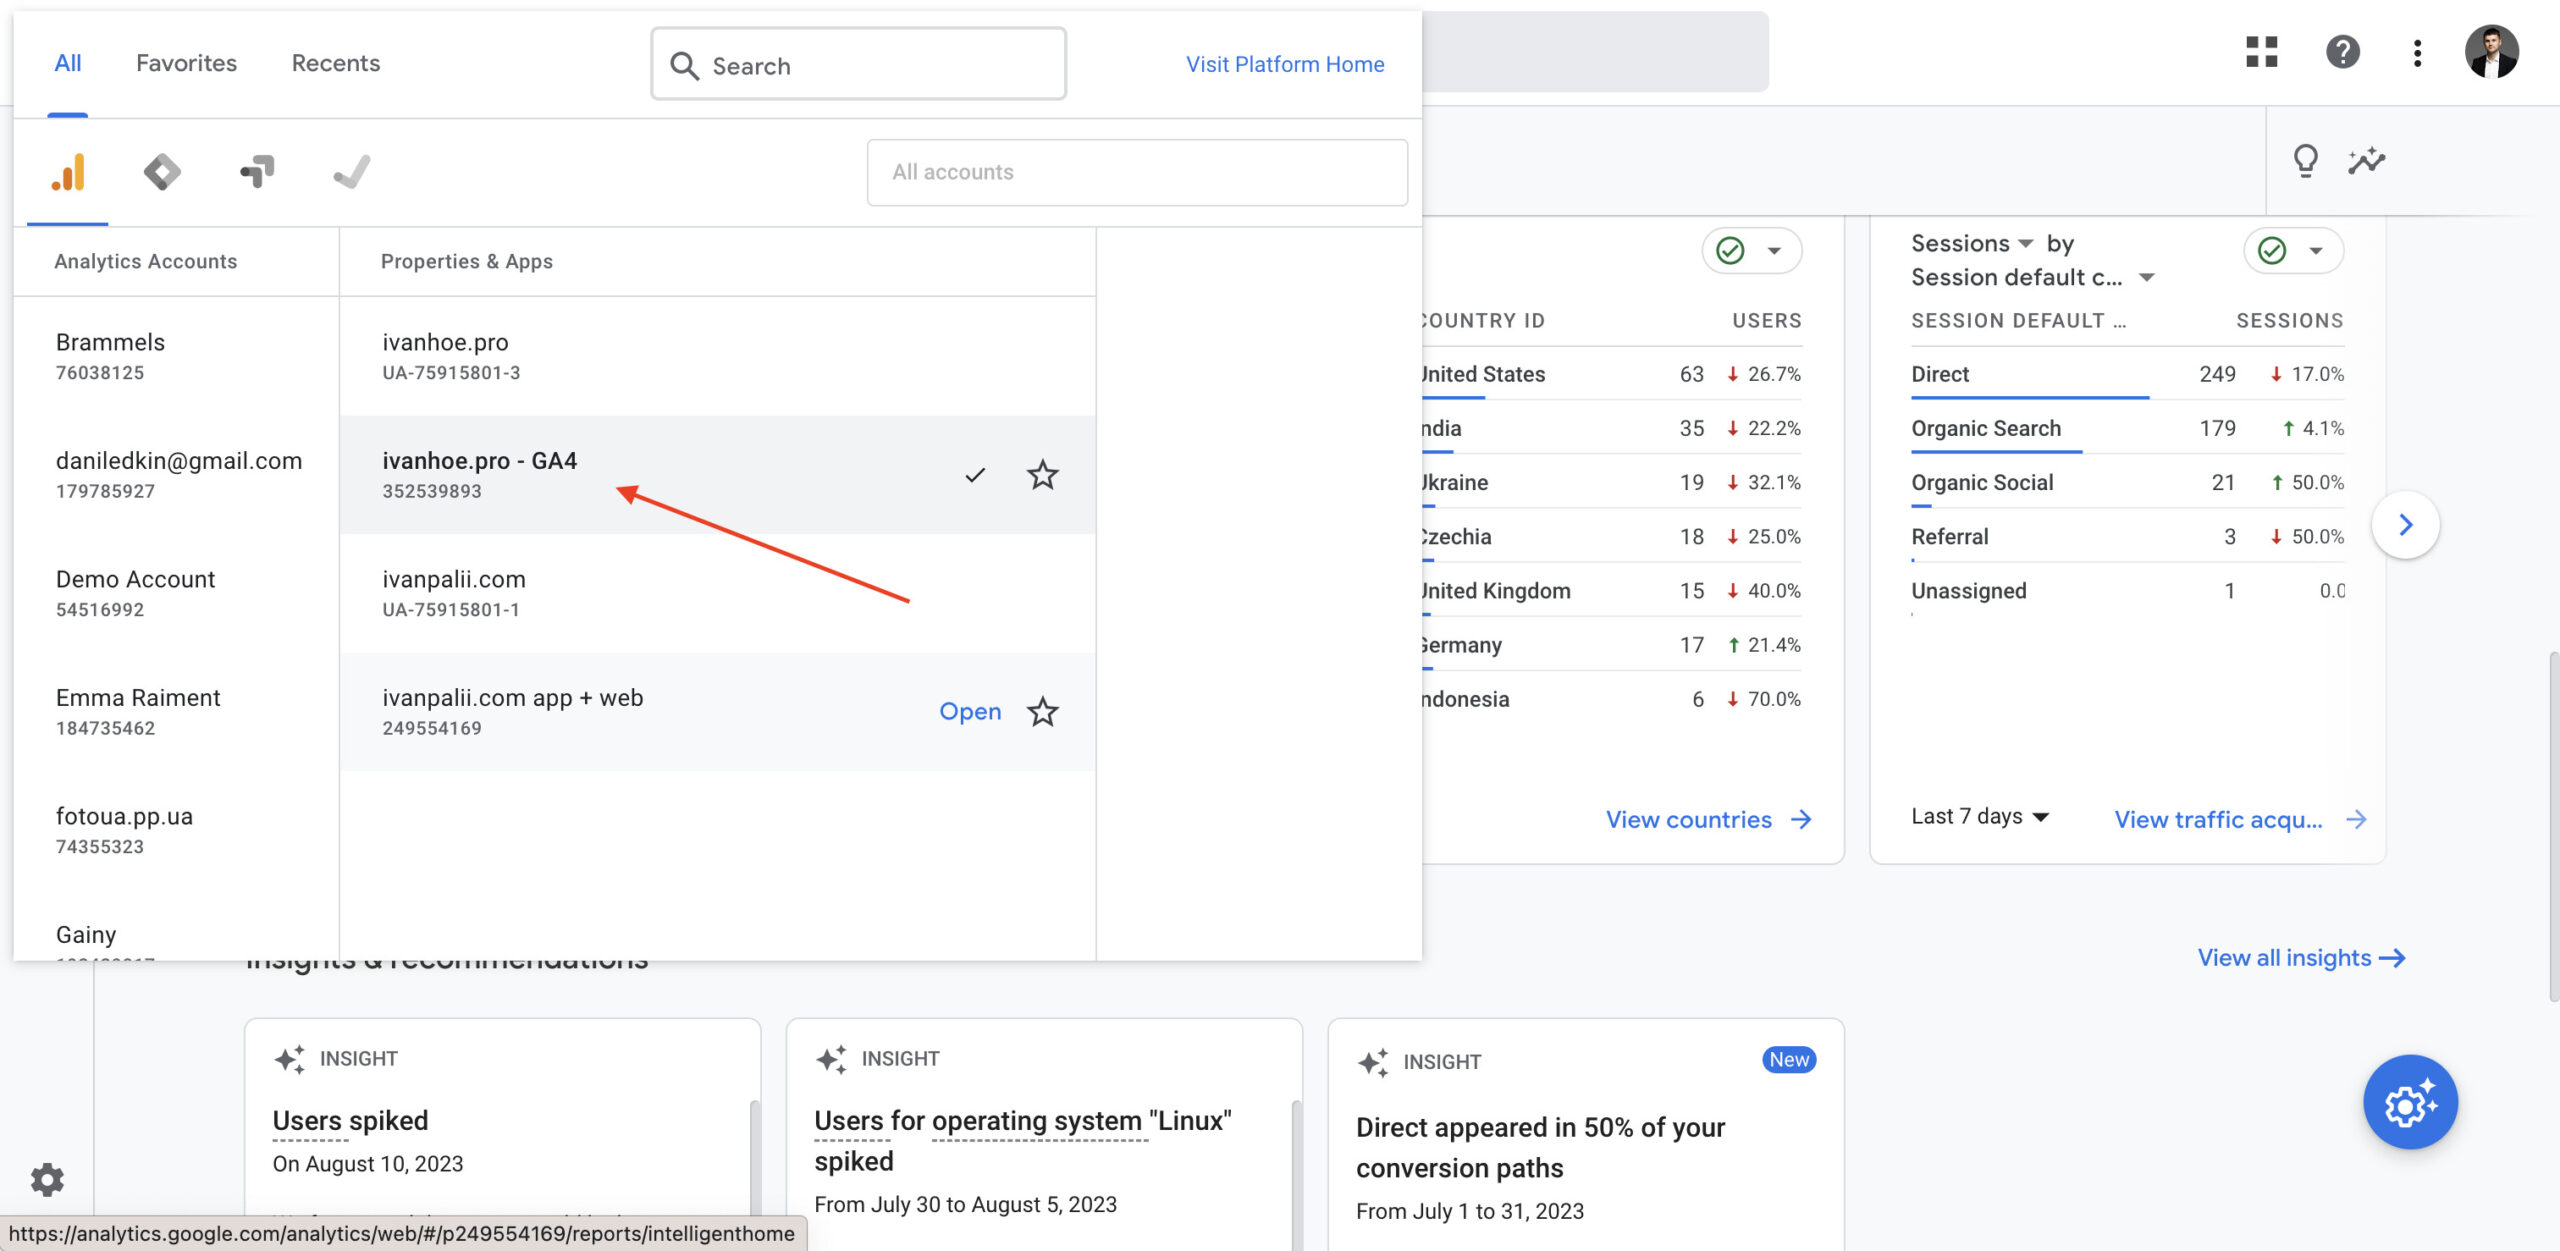Switch to the Recents tab

click(x=335, y=63)
